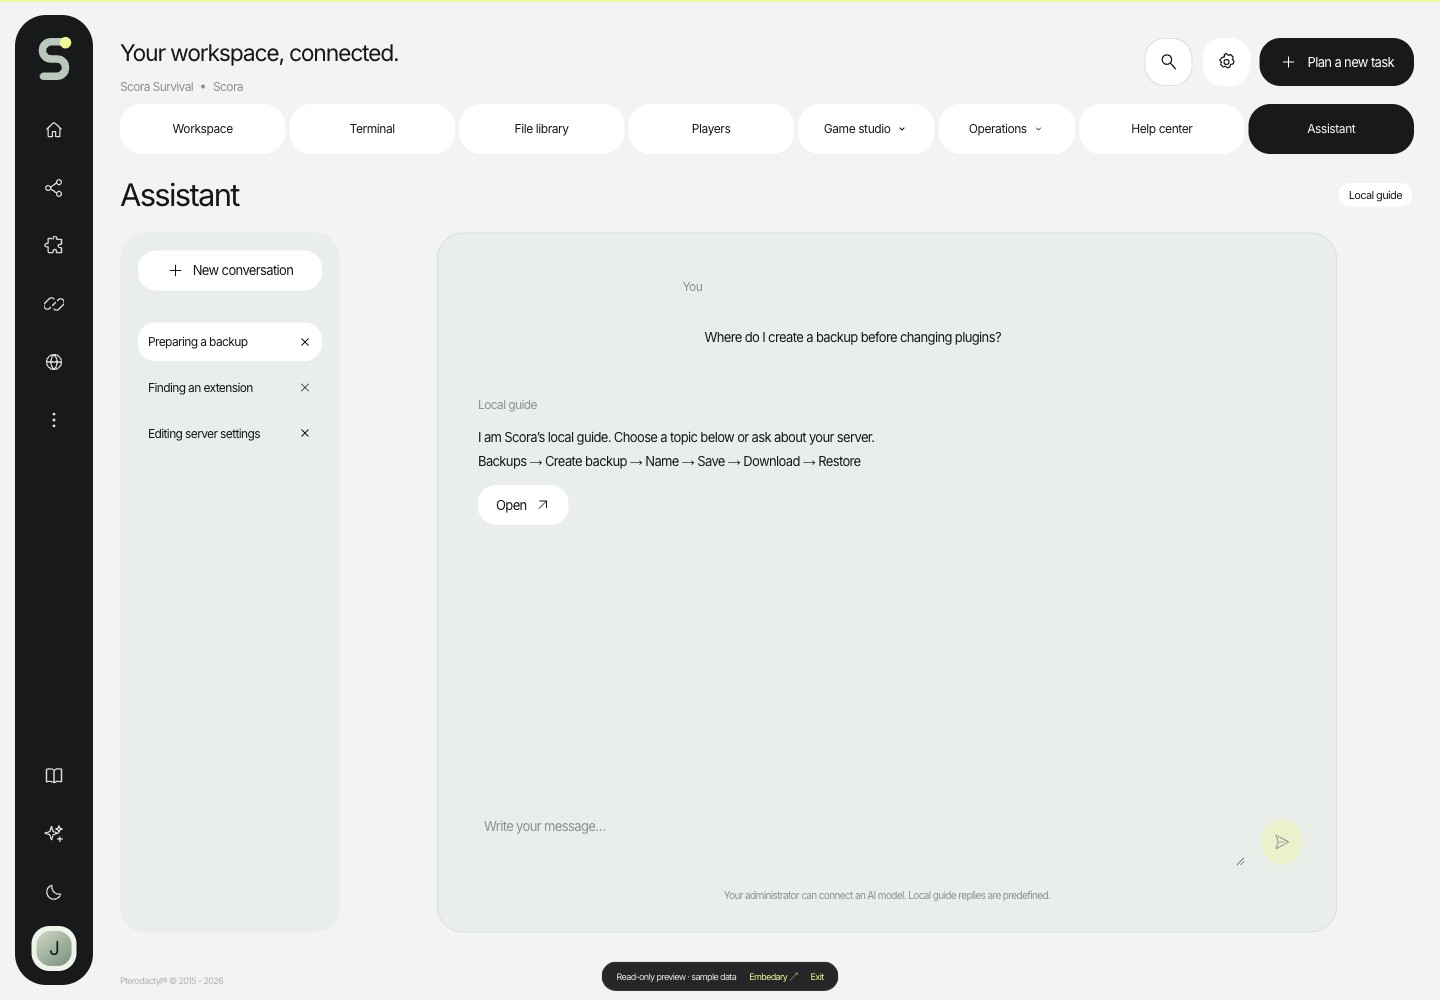
Task: Start a New conversation
Action: 230,270
